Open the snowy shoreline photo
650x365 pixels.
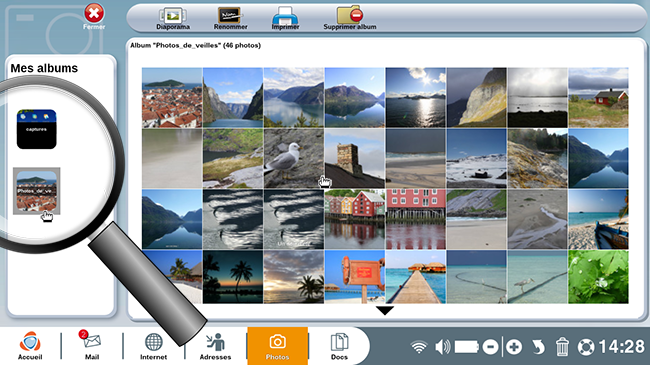click(476, 158)
